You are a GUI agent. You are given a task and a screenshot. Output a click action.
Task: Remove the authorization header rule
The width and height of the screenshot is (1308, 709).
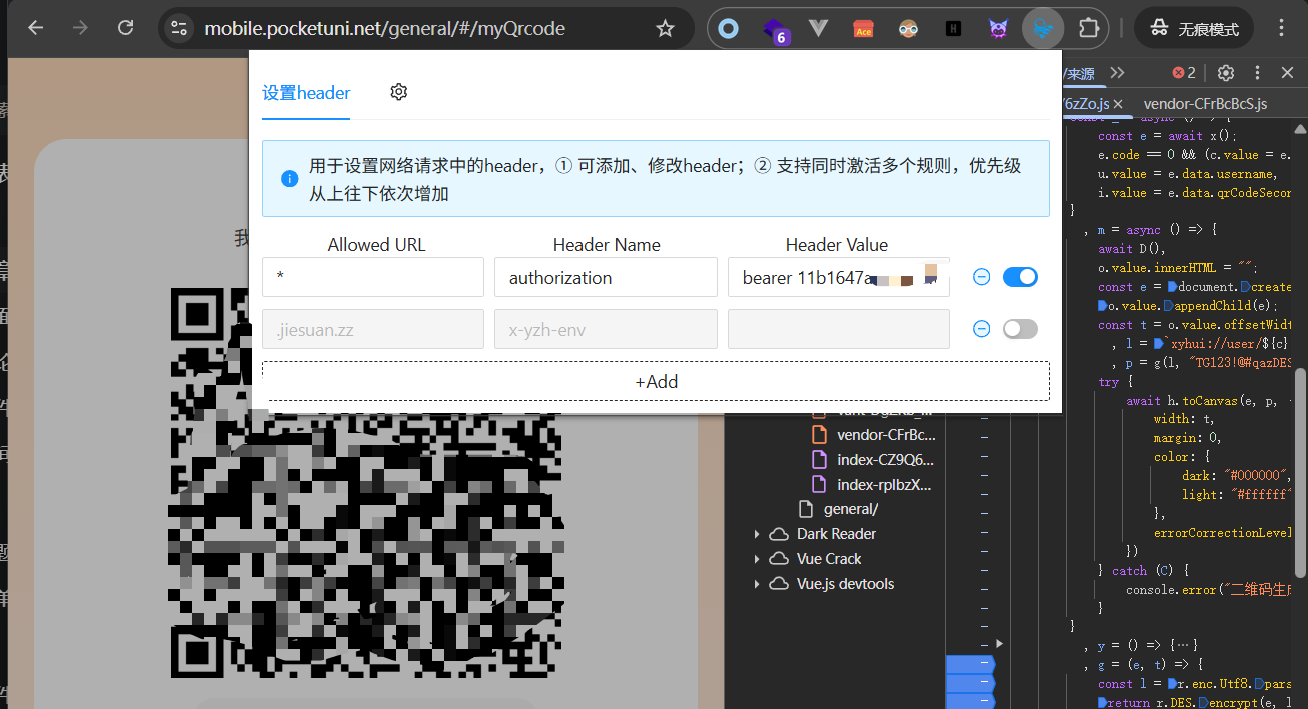981,277
